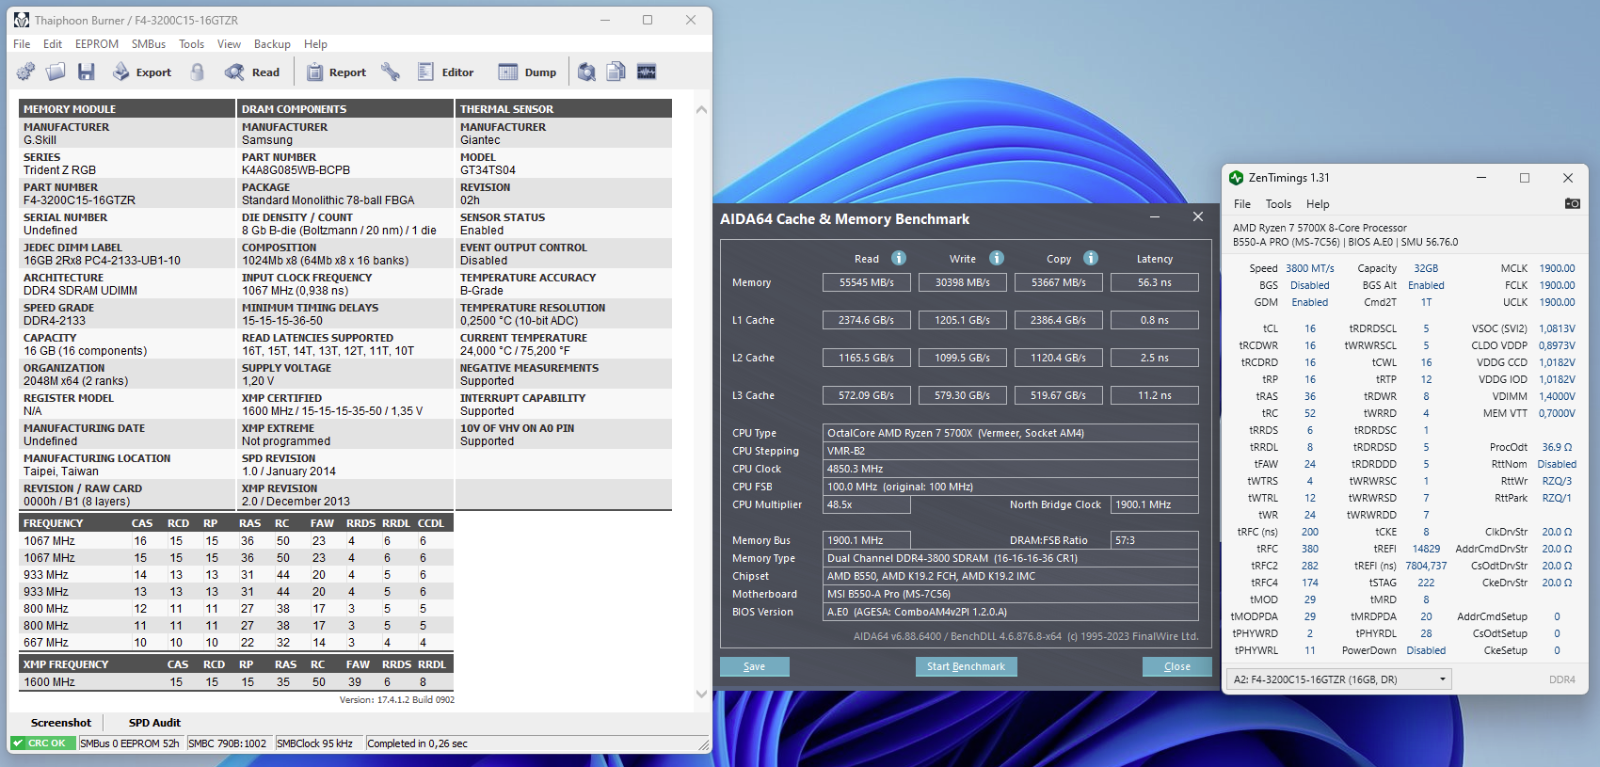This screenshot has width=1600, height=767.
Task: Click the Write info icon in AIDA64 benchmark
Action: (x=996, y=258)
